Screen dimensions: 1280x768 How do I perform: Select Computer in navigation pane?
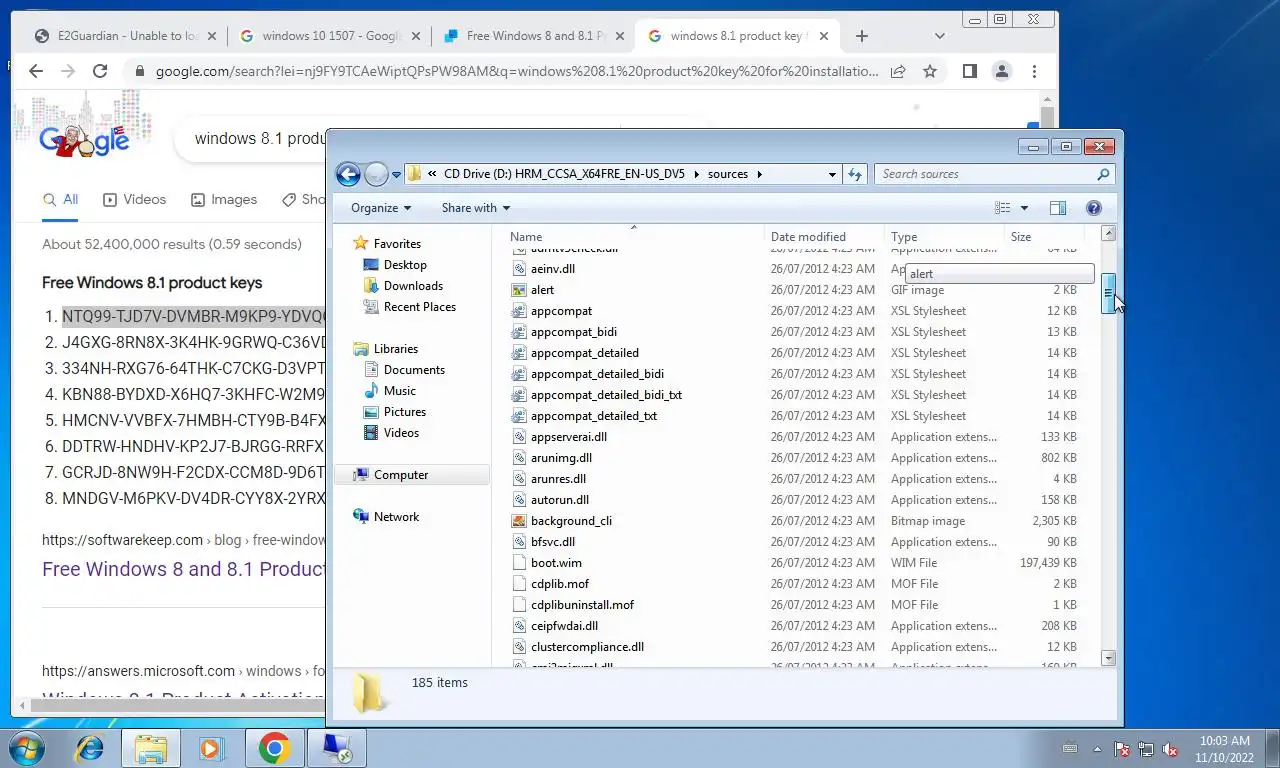click(401, 475)
